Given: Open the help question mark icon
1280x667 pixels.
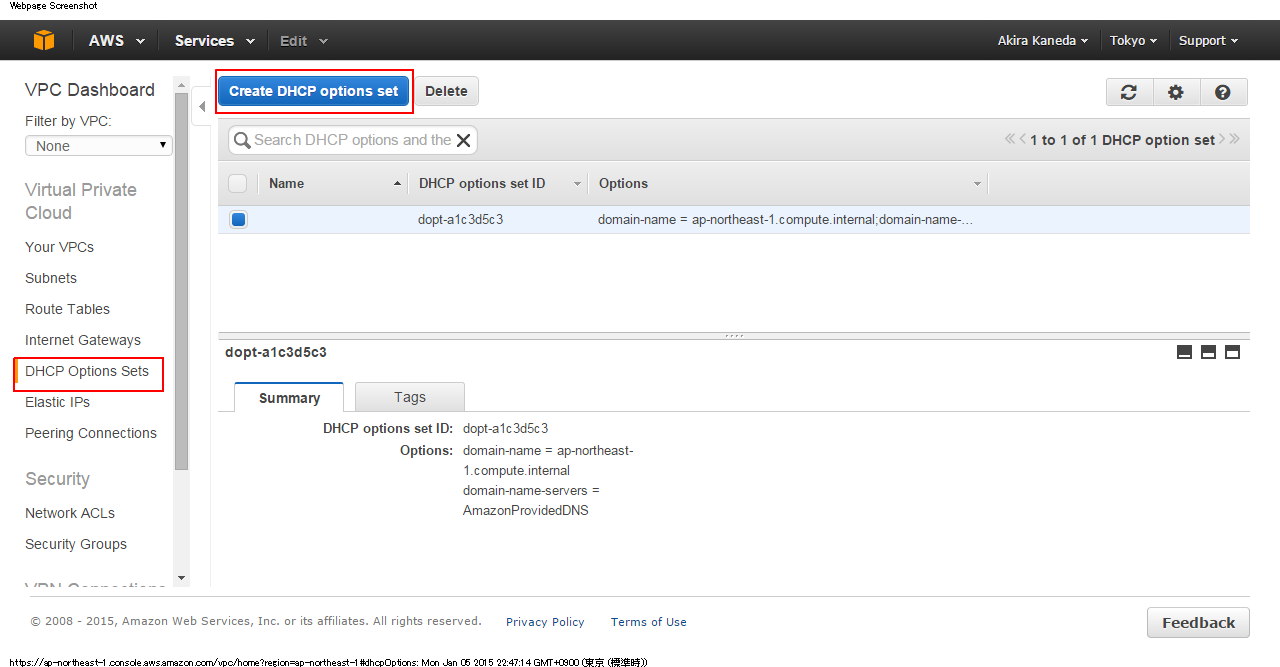Looking at the screenshot, I should point(1223,92).
